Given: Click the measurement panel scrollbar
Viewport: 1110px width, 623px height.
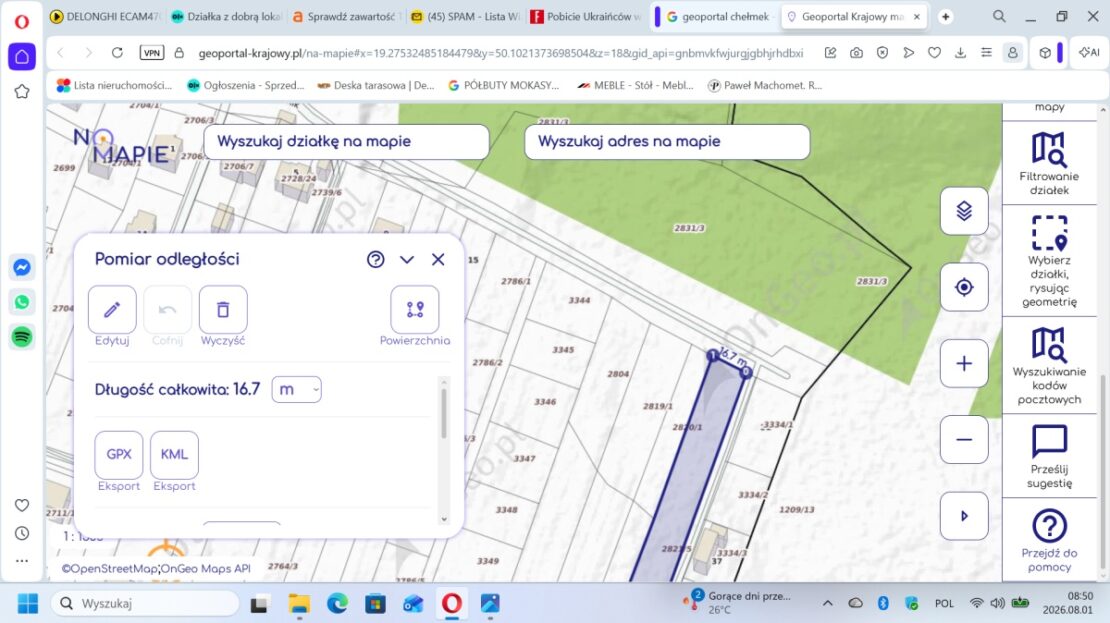Looking at the screenshot, I should [x=444, y=413].
